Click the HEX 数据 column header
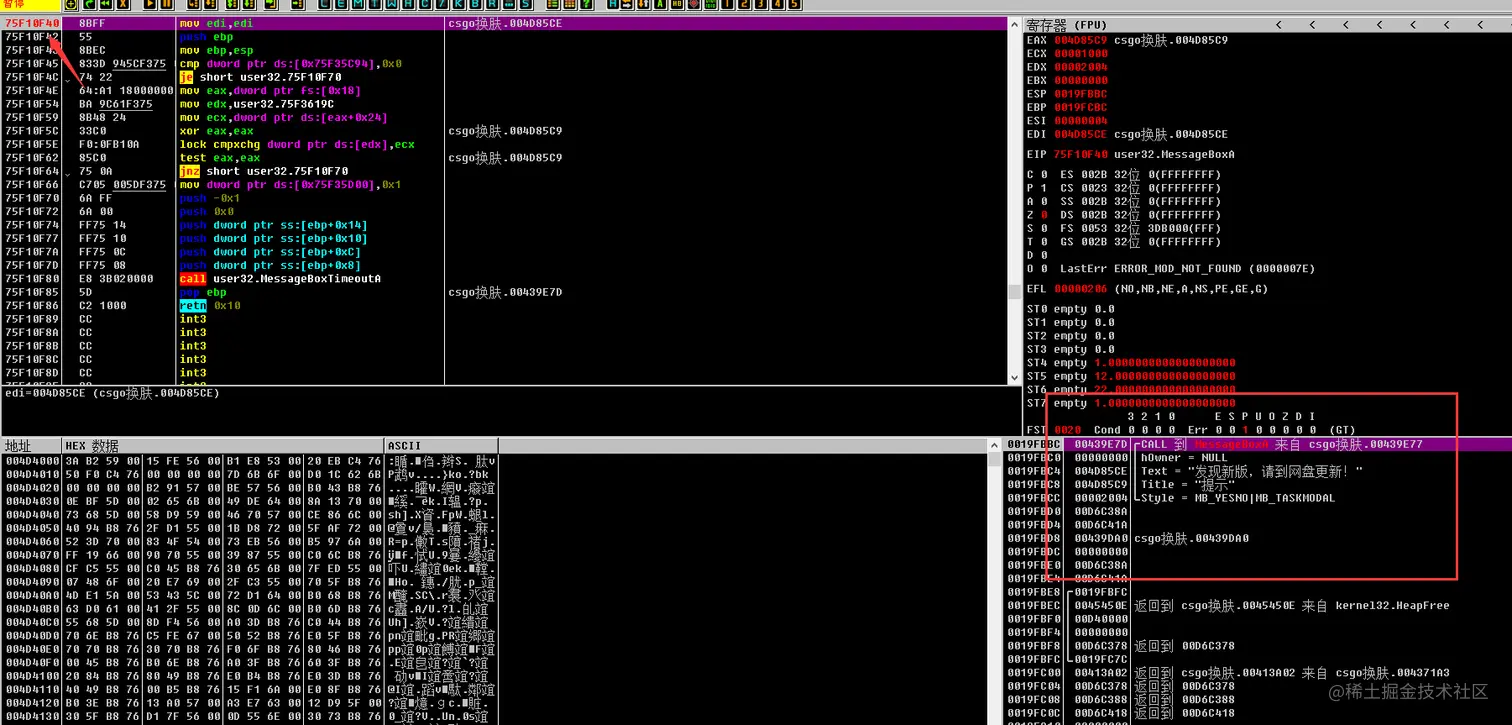The image size is (1512, 725). 222,446
